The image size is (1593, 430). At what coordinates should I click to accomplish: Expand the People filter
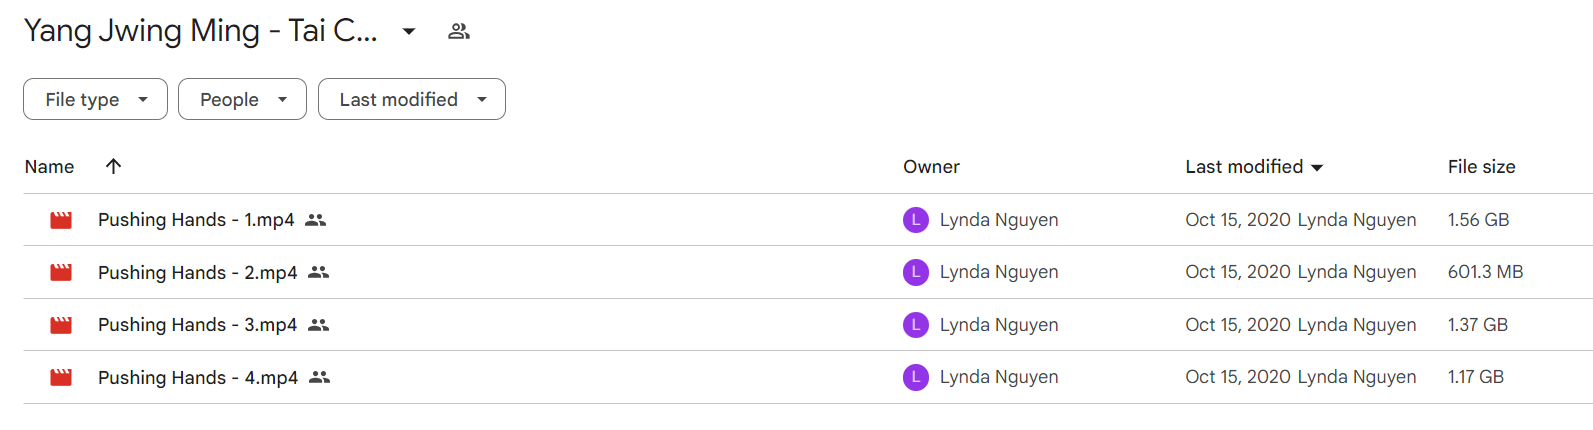[242, 99]
